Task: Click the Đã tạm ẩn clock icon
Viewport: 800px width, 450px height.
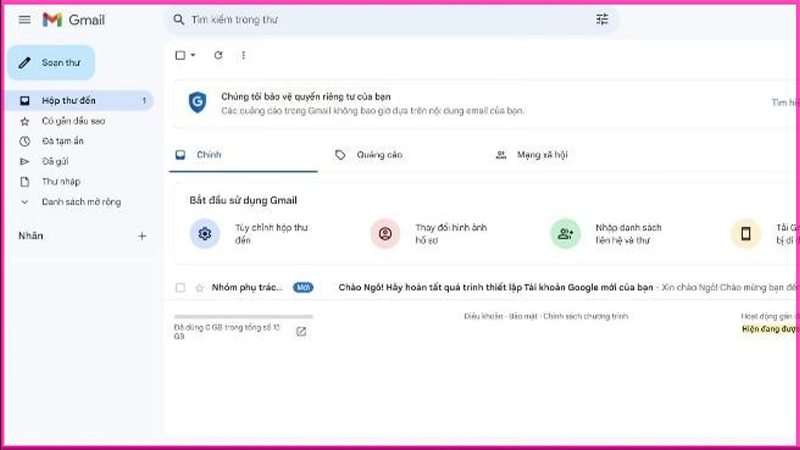Action: 24,141
